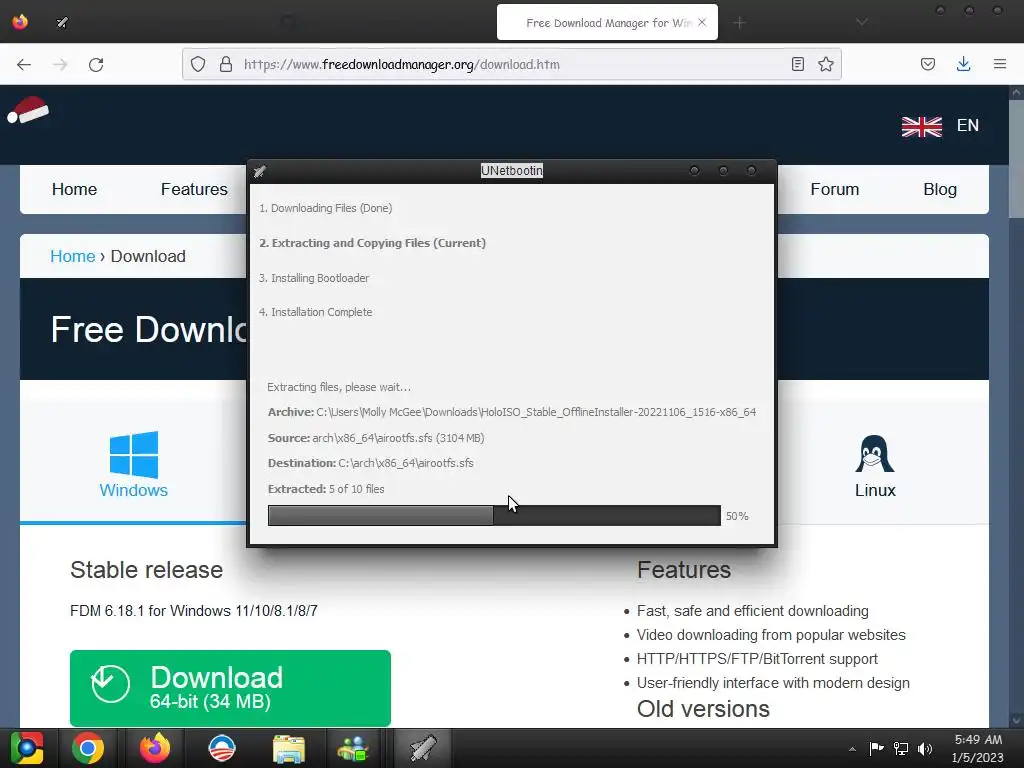The height and width of the screenshot is (768, 1024).
Task: Open a new tab with the plus button
Action: 739,23
